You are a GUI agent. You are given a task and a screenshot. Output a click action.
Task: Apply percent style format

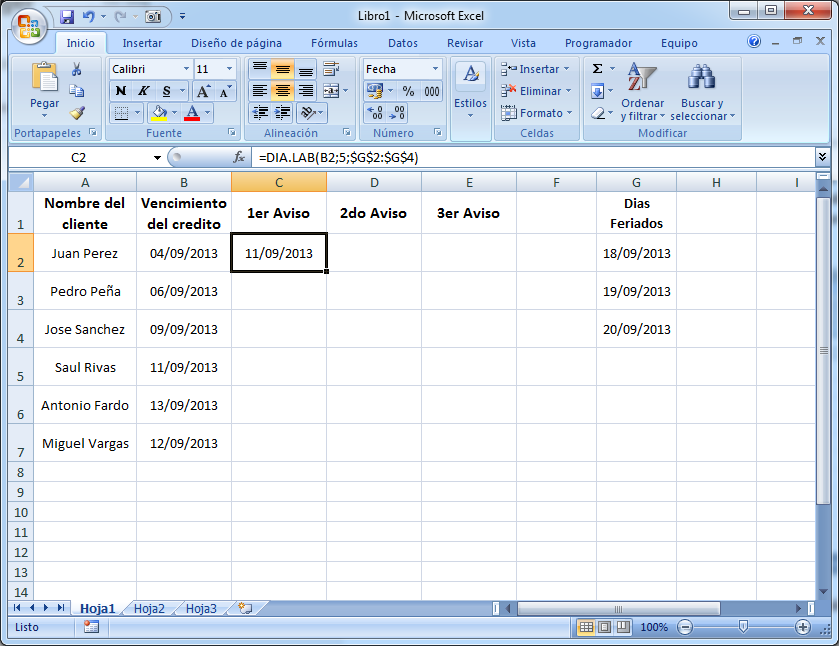[408, 91]
